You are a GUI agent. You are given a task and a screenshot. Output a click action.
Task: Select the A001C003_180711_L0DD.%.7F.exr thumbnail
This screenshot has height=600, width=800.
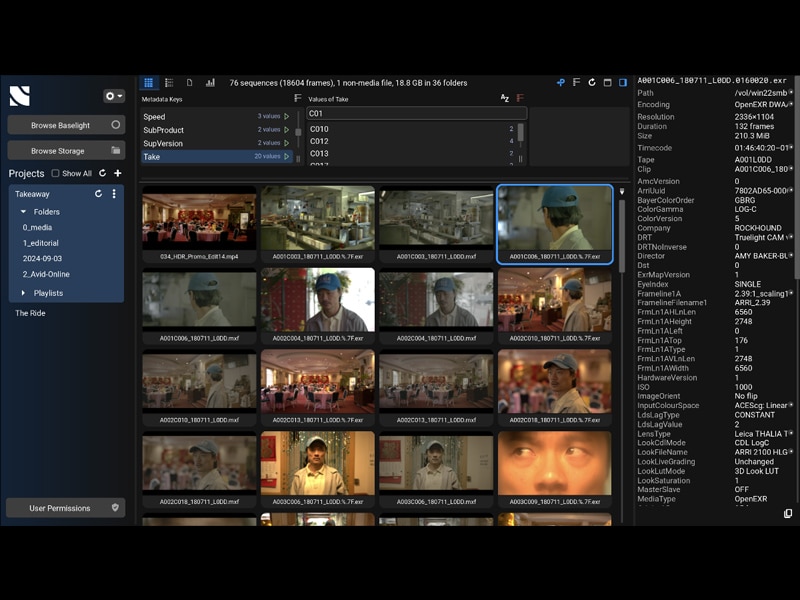pos(318,224)
